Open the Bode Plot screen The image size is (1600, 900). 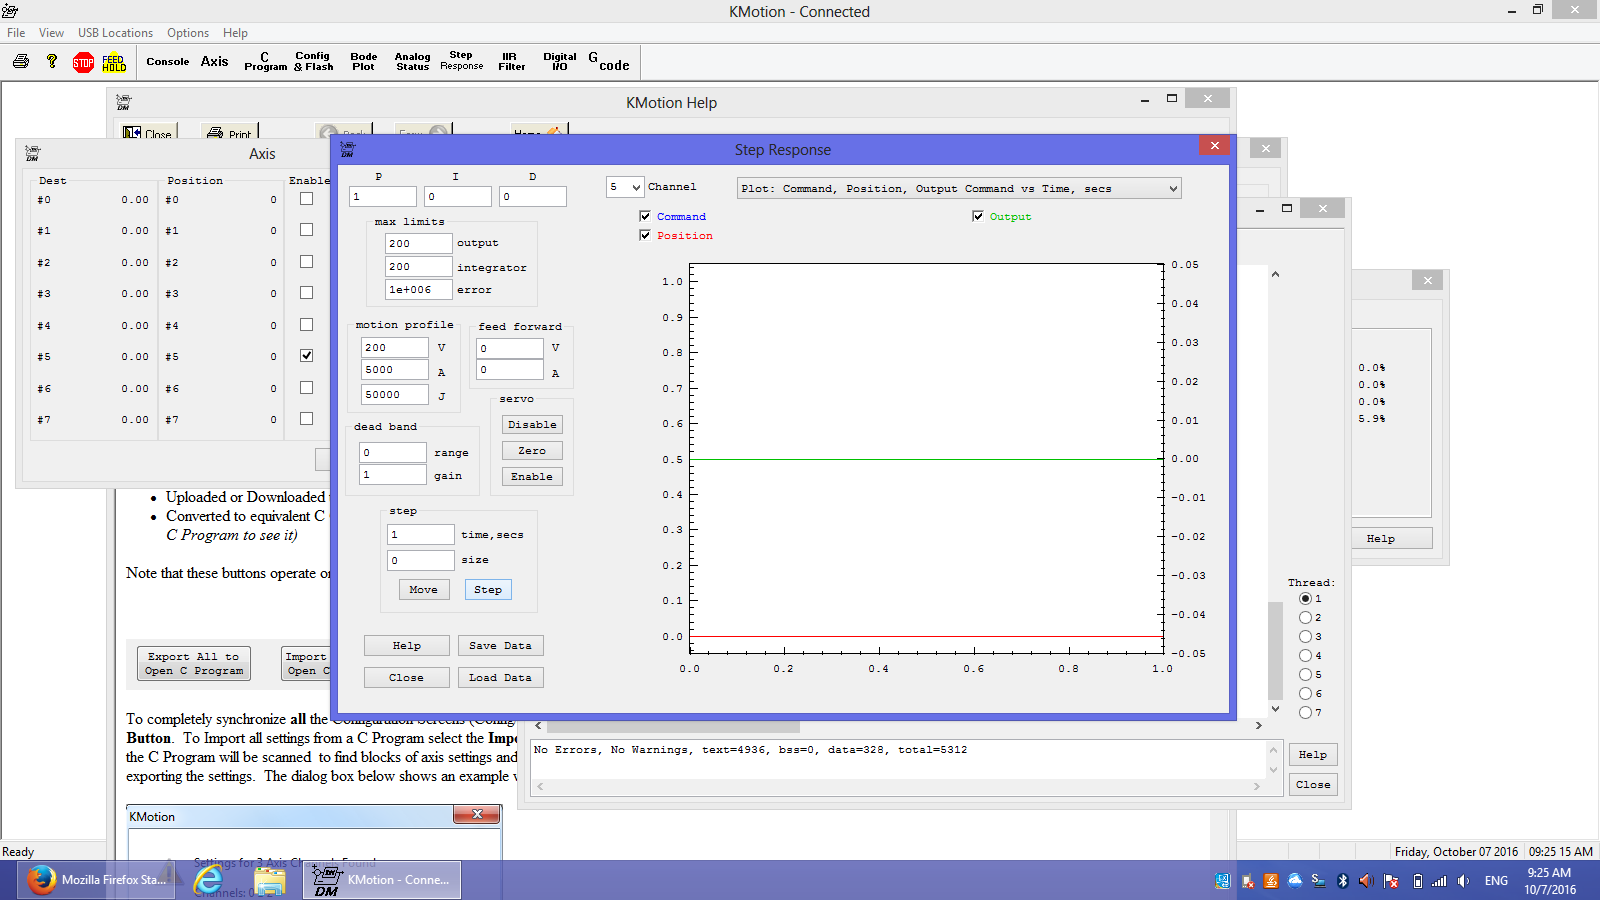coord(363,62)
